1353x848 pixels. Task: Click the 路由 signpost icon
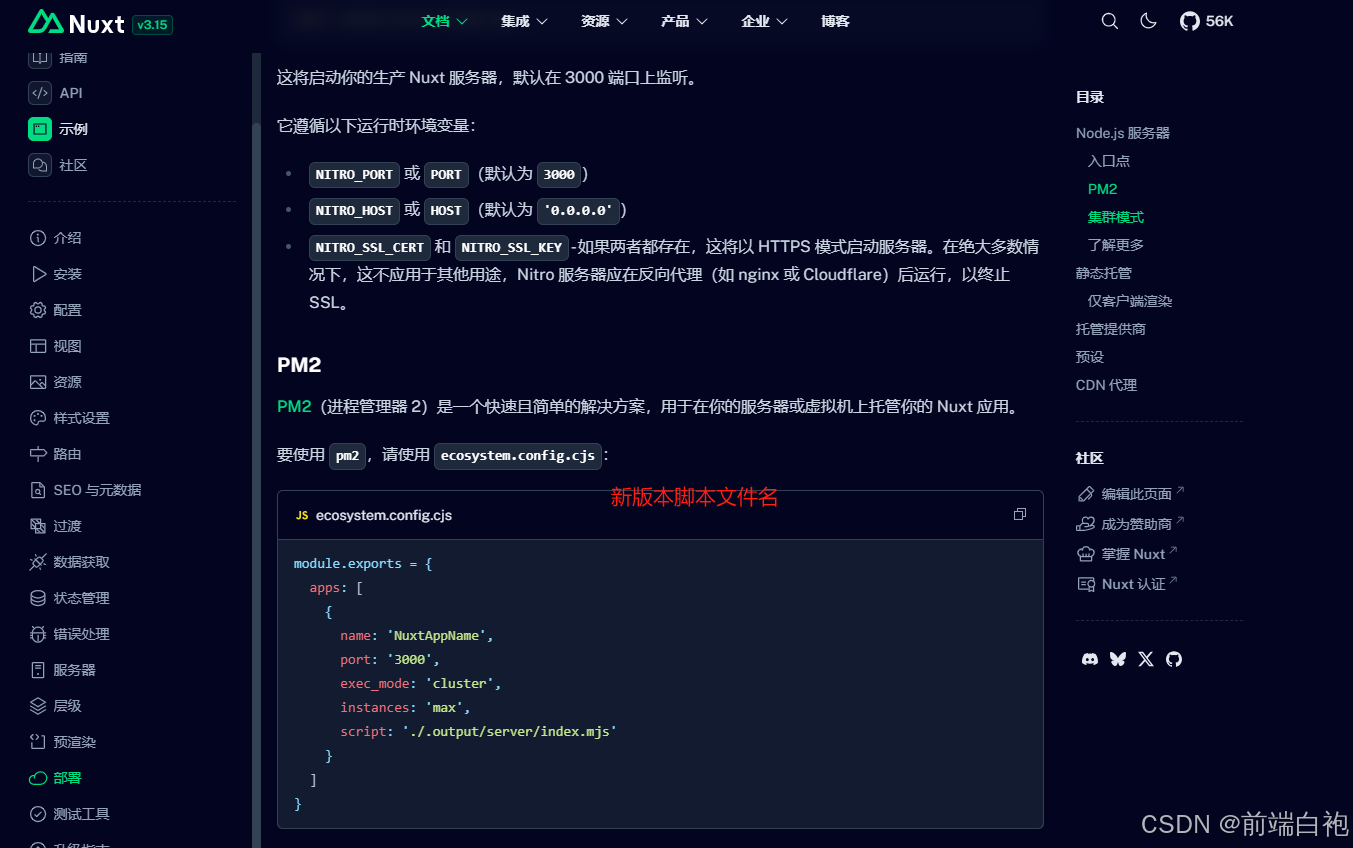click(38, 454)
